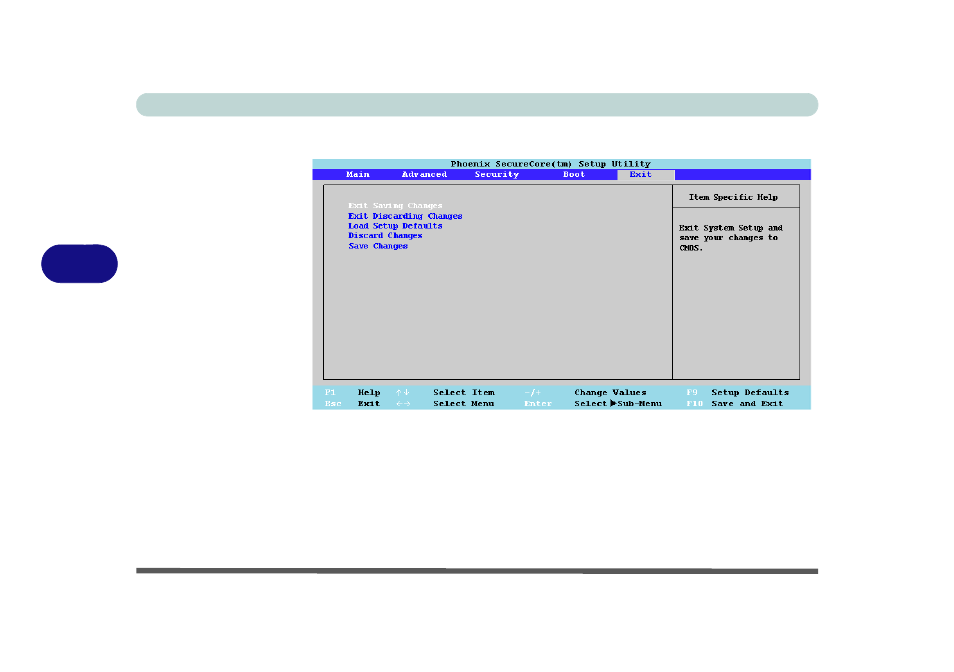Open the Advanced tab
Image resolution: width=954 pixels, height=672 pixels.
(424, 175)
